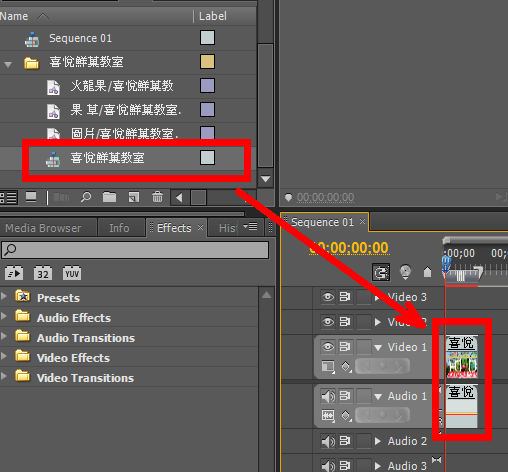Switch project panel to list view
The width and height of the screenshot is (508, 472).
coord(9,198)
